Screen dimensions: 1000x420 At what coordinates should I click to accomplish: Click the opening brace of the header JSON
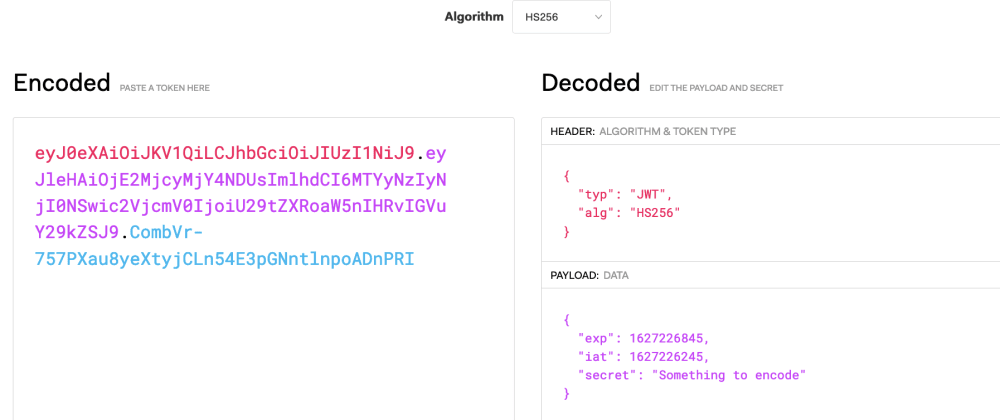coord(567,177)
